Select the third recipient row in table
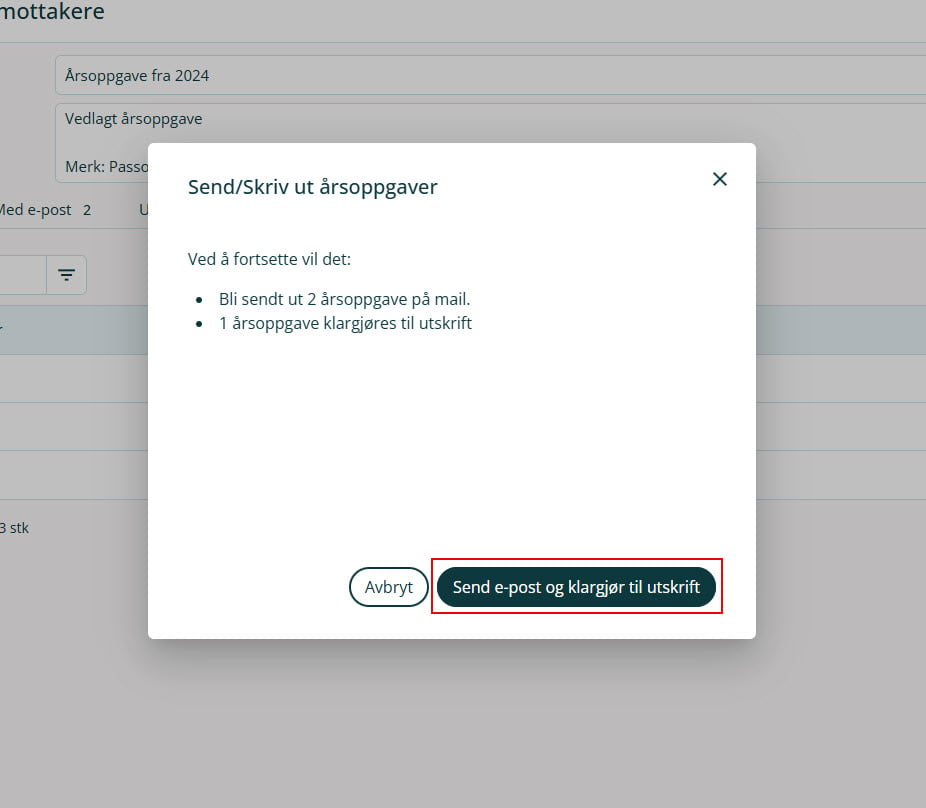Viewport: 926px width, 808px height. coord(70,475)
